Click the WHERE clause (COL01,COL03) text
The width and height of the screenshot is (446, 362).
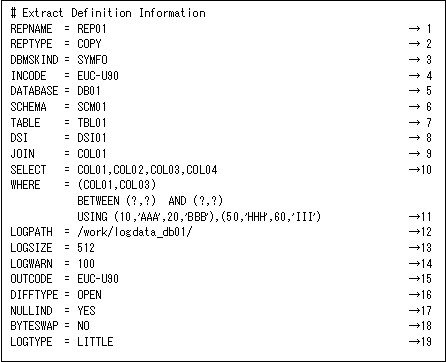(x=117, y=185)
